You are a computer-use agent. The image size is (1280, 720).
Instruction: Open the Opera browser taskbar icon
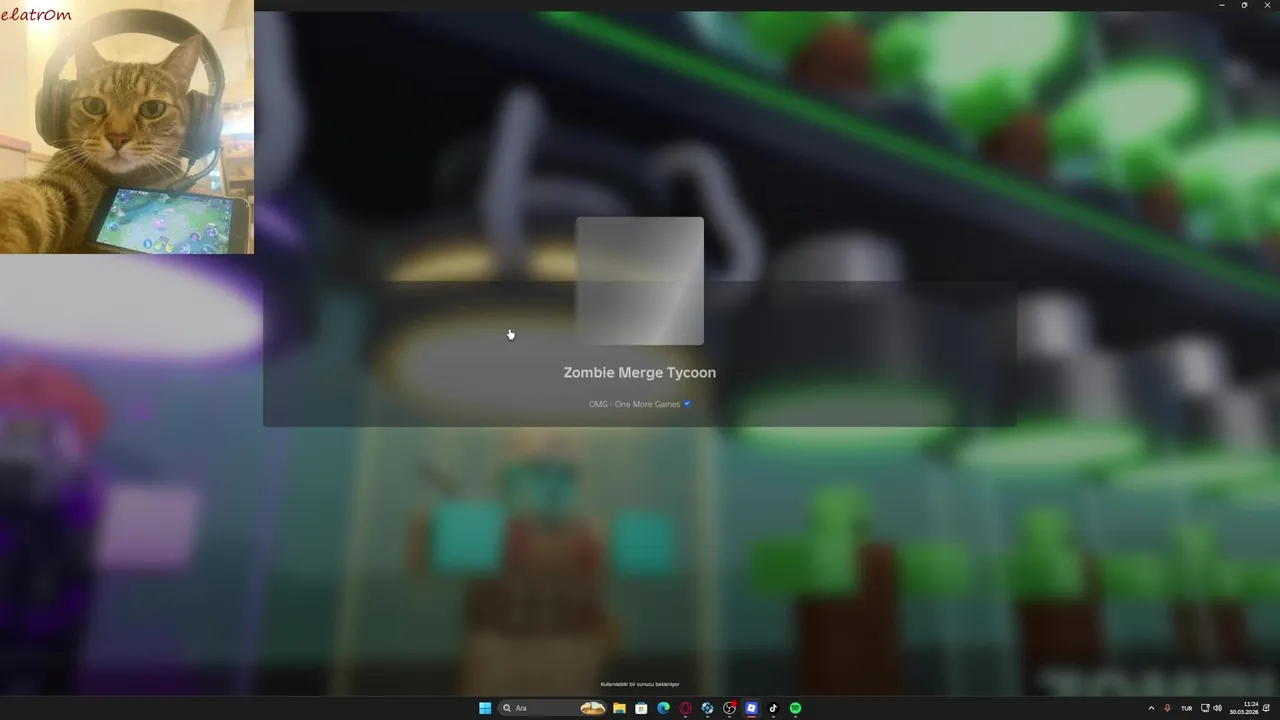pos(685,708)
